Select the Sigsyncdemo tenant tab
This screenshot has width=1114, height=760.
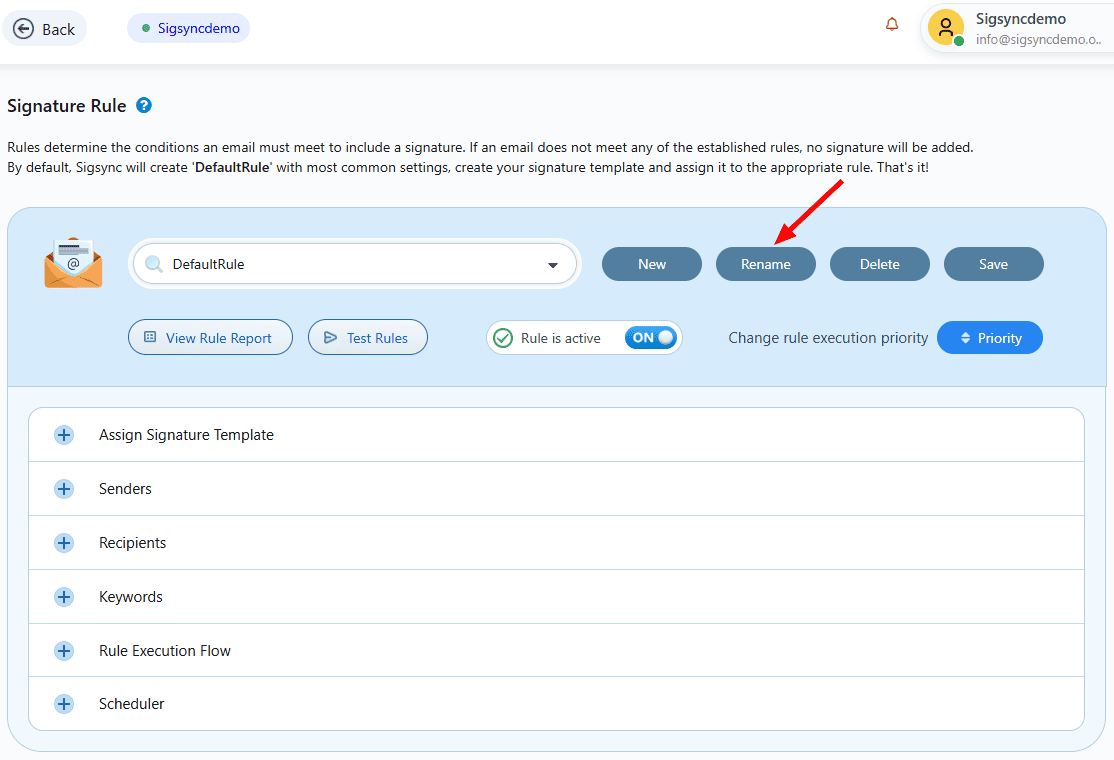coord(189,28)
